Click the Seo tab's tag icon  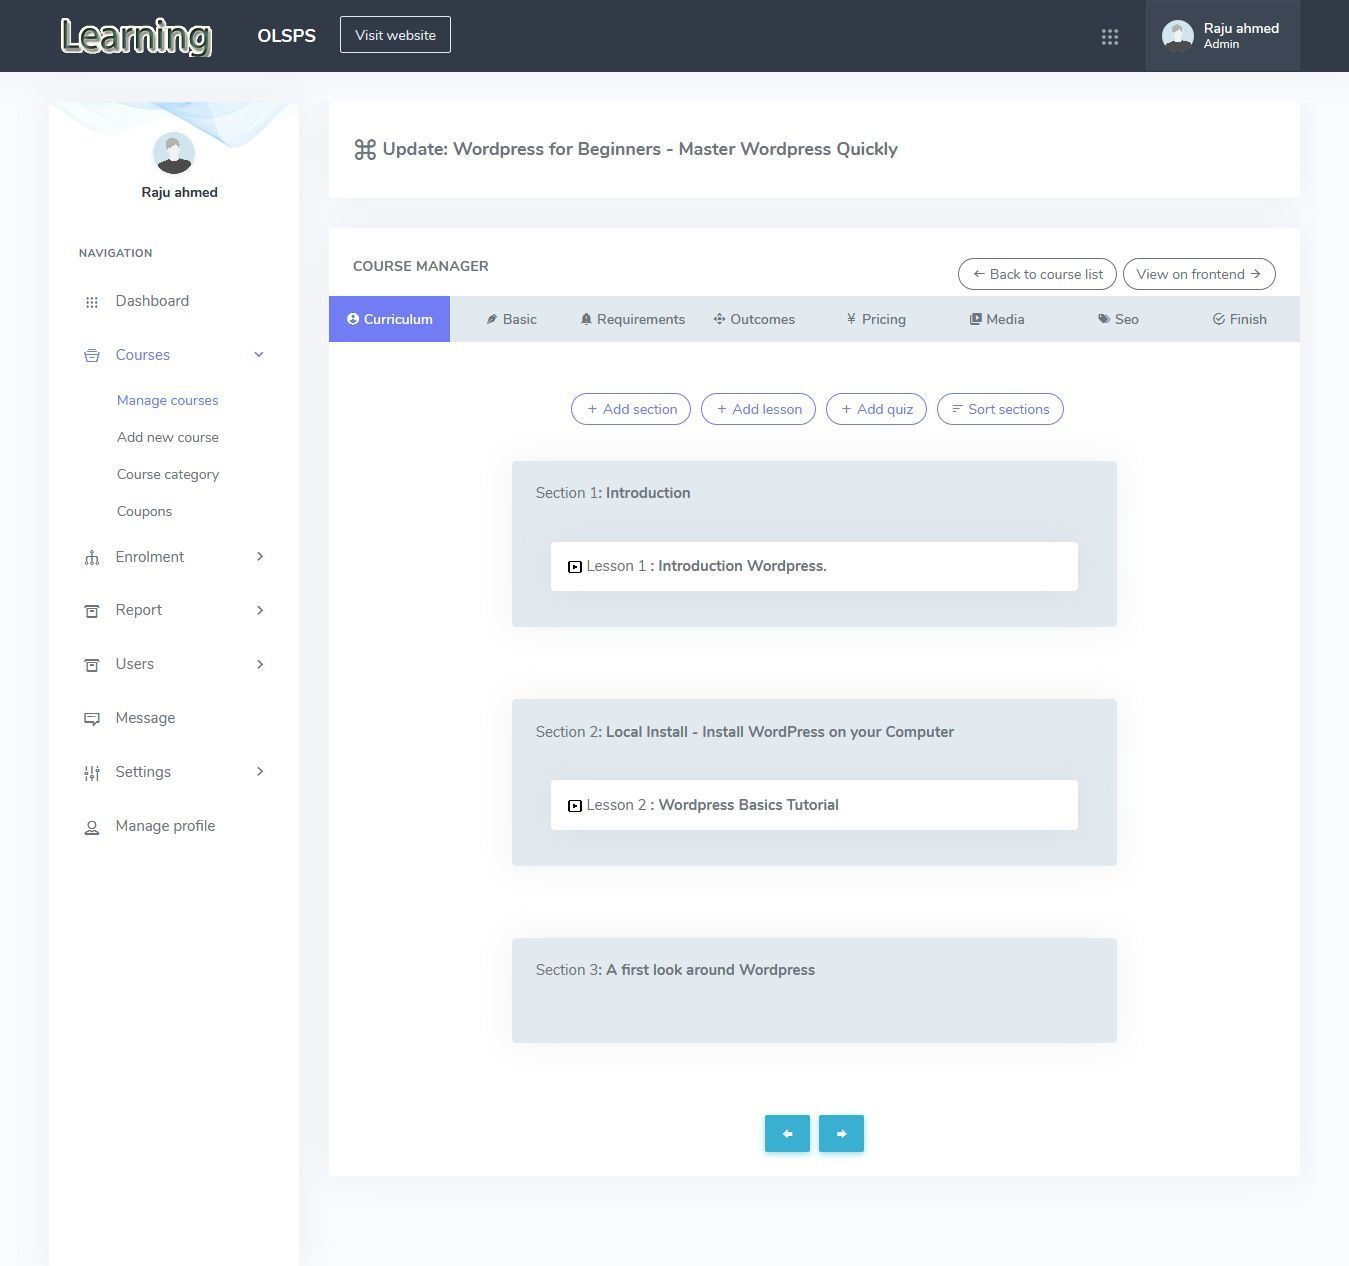(1104, 319)
